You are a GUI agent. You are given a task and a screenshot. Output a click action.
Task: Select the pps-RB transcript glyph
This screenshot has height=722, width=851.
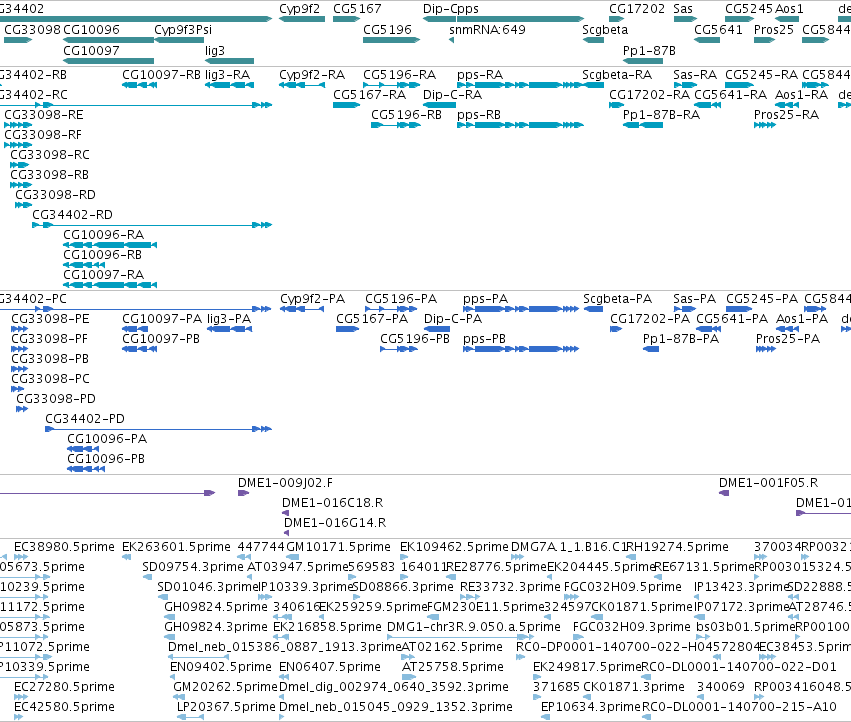520,125
